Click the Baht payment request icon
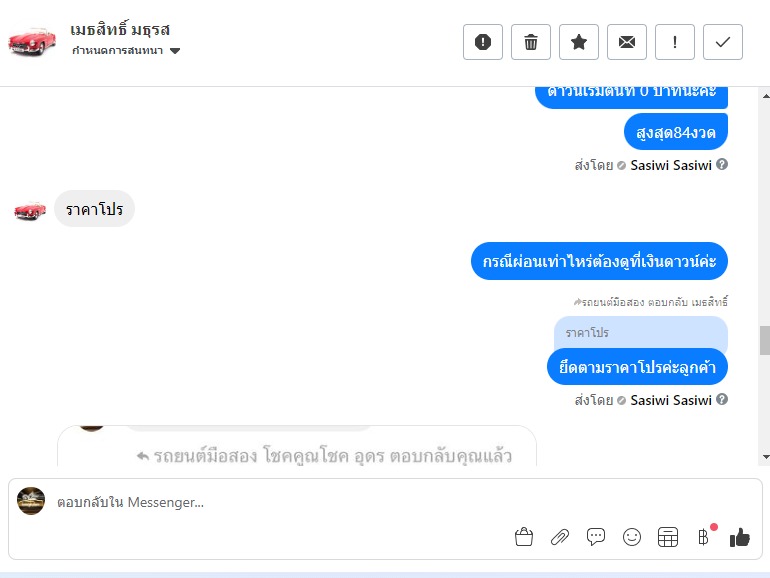Screen dimensions: 770x578 (703, 537)
